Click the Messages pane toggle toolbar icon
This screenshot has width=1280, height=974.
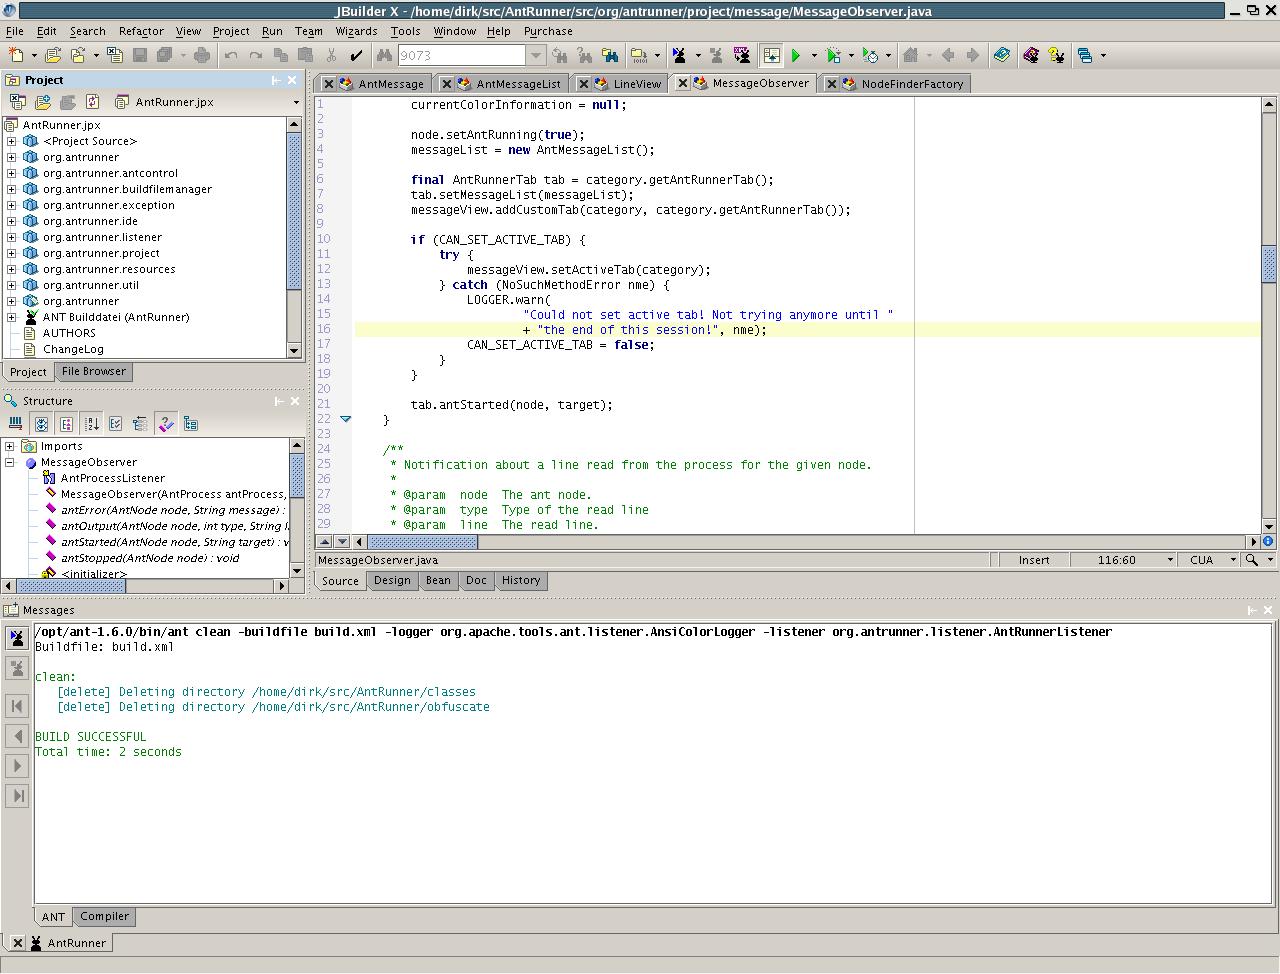(771, 55)
